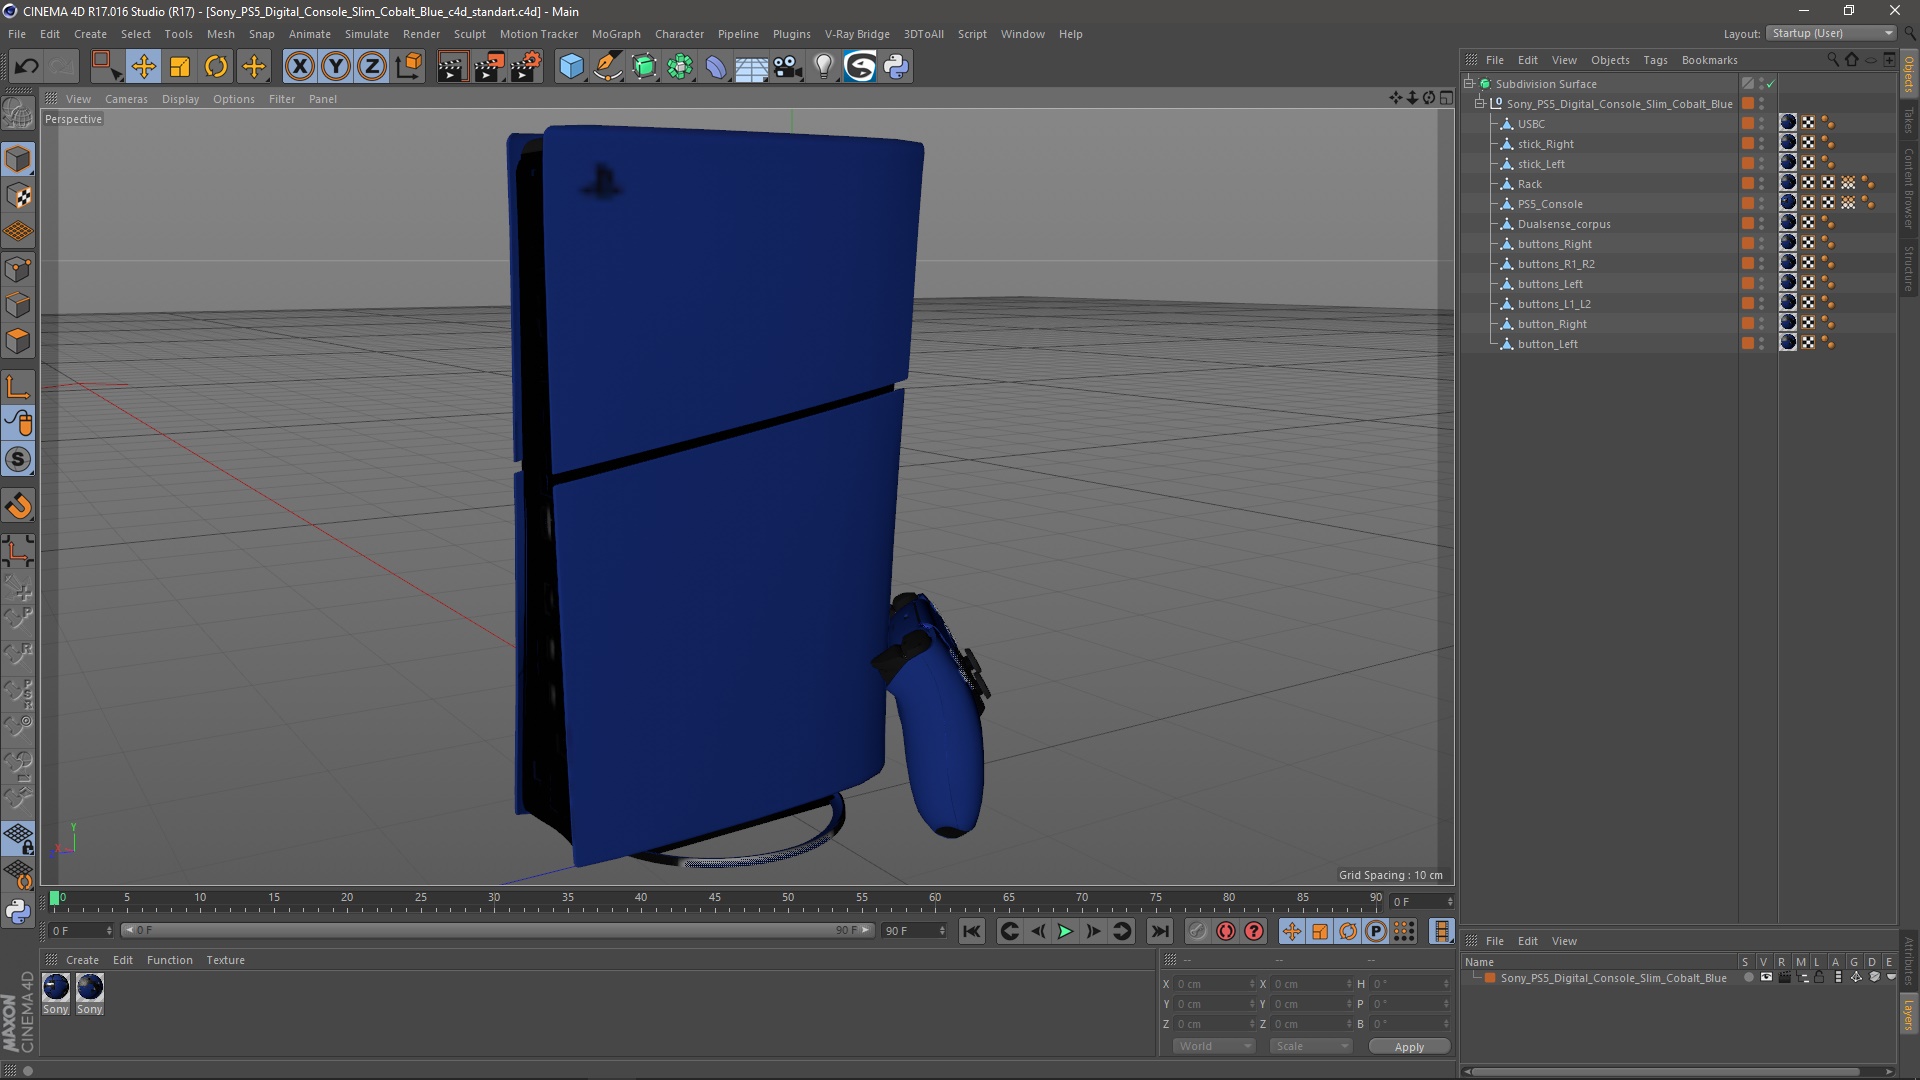Click the Undo arrow icon

click(x=27, y=66)
